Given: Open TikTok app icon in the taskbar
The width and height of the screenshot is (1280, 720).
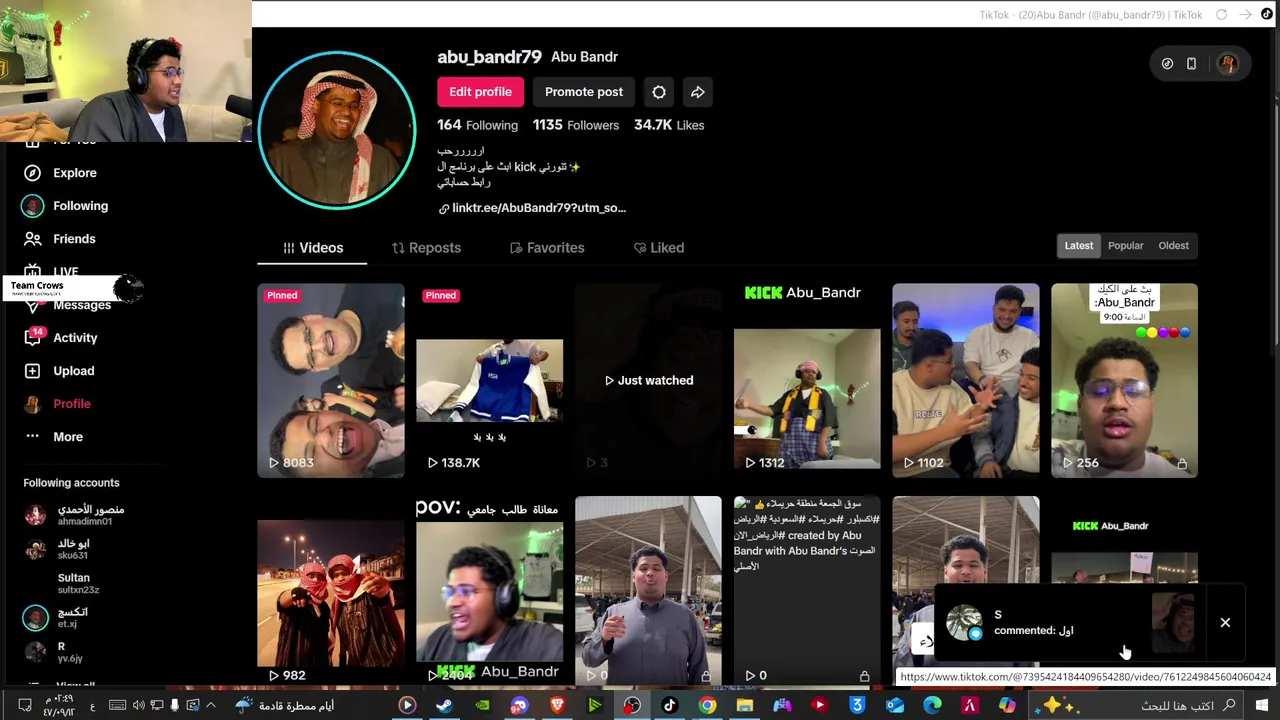Looking at the screenshot, I should (670, 705).
